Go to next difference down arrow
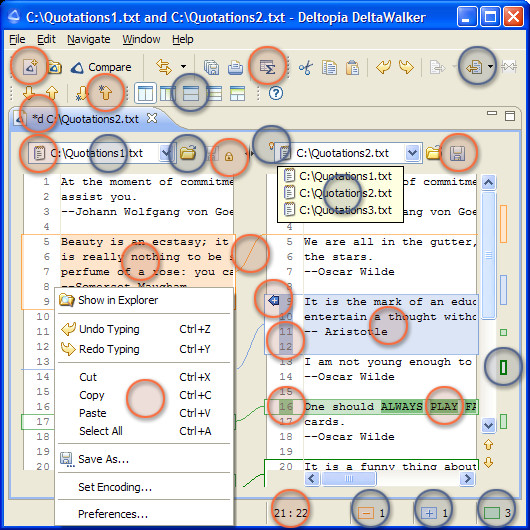 pyautogui.click(x=29, y=93)
